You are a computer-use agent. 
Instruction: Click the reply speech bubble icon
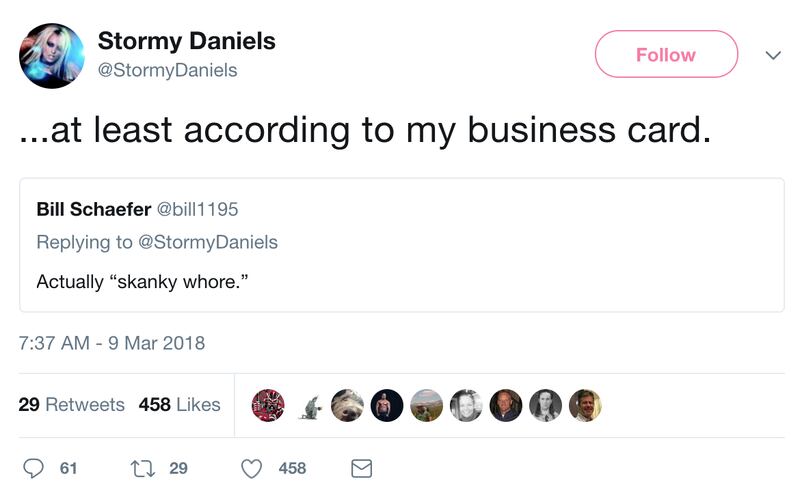click(34, 468)
